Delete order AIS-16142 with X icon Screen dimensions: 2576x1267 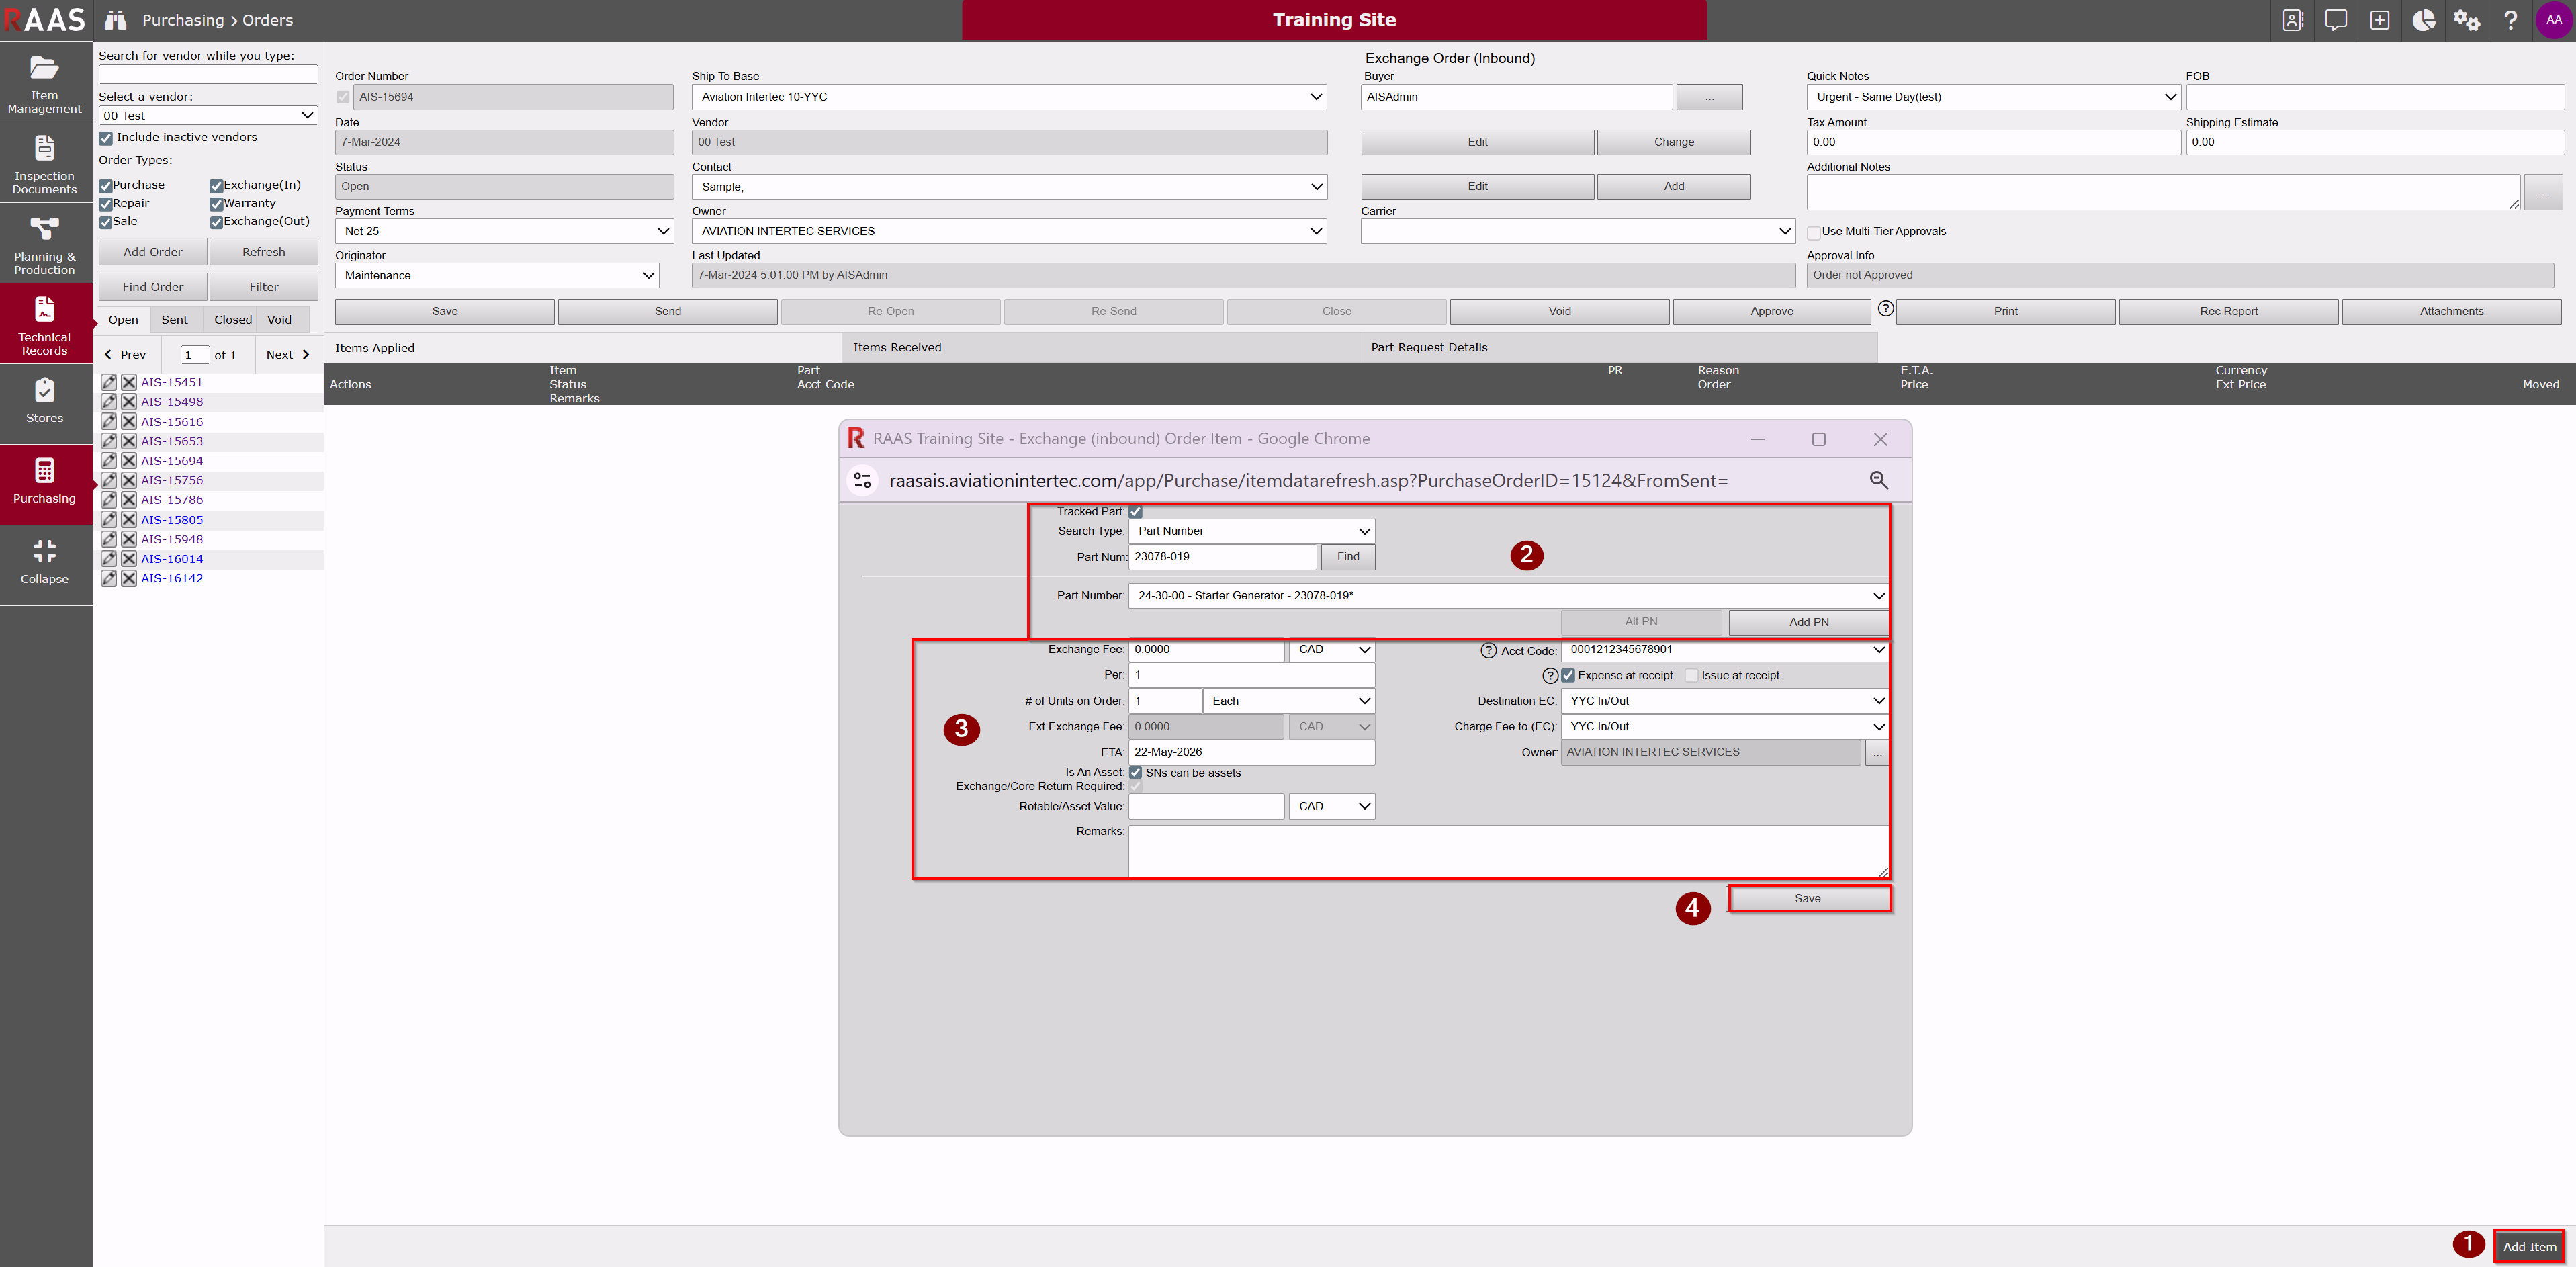tap(129, 579)
